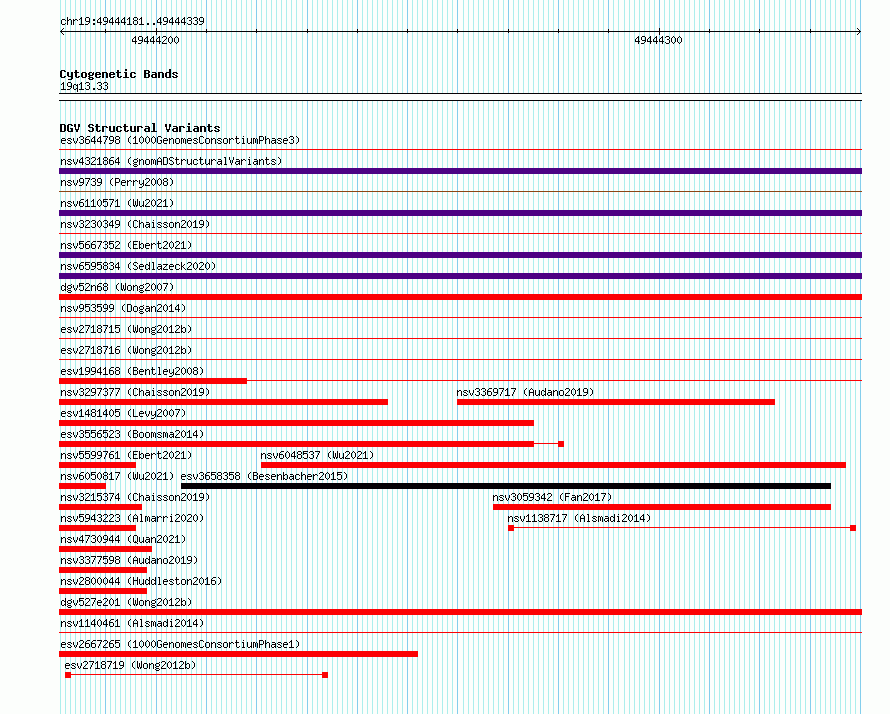Open esv1994168 Bentley2008 variant label
Screen dimensions: 890x714
(x=132, y=371)
